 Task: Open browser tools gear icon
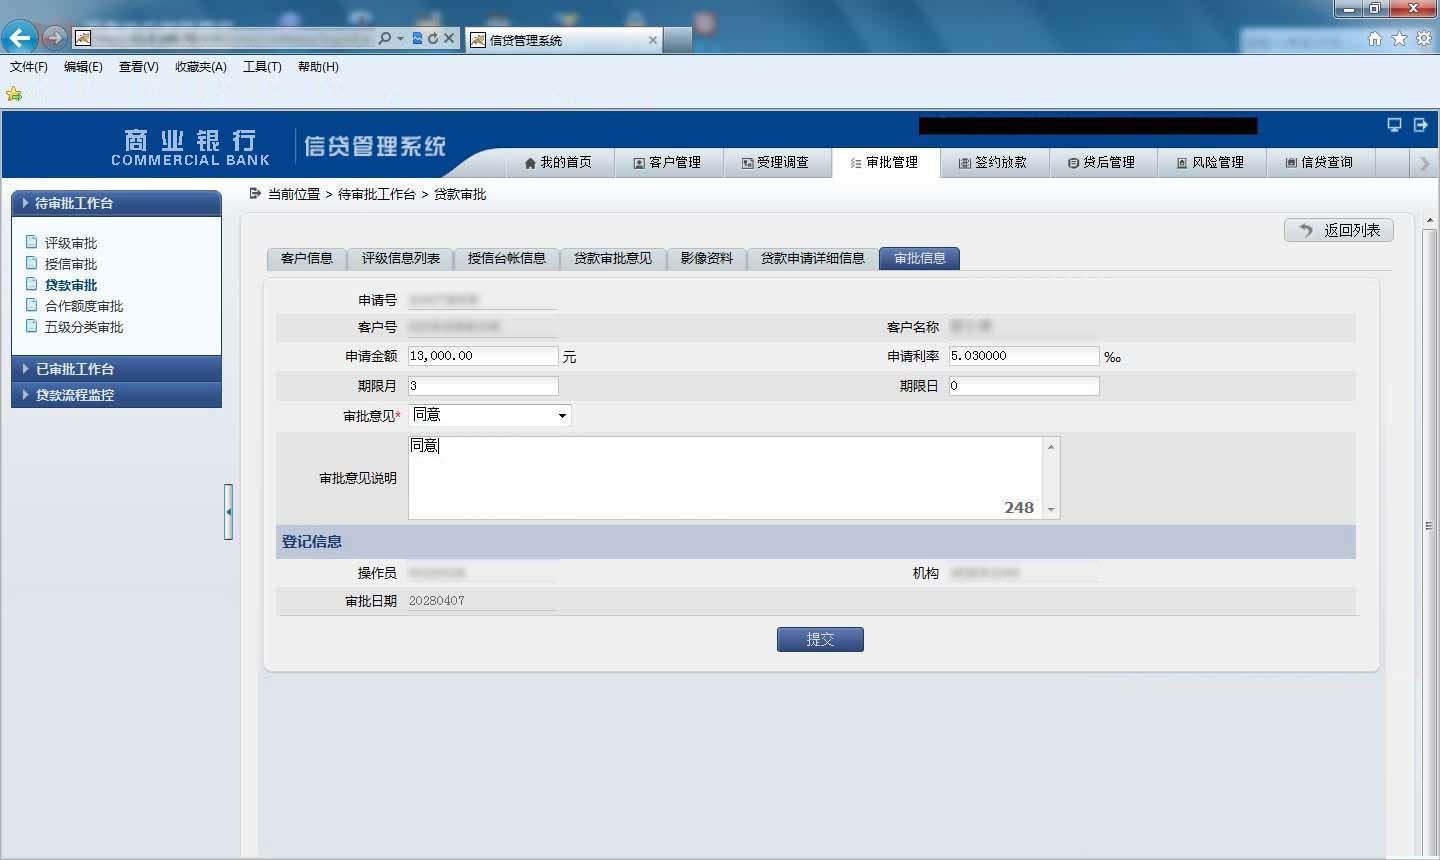pos(1423,39)
